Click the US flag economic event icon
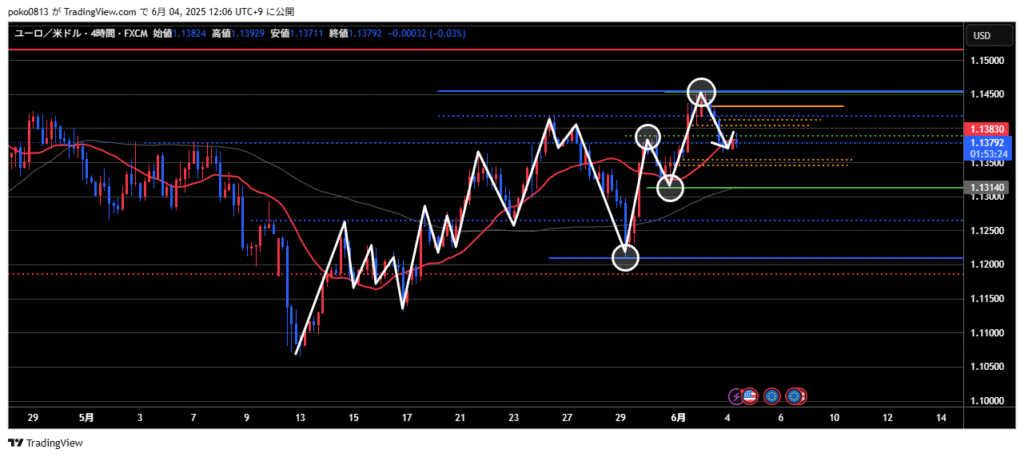The width and height of the screenshot is (1024, 457). (x=749, y=396)
